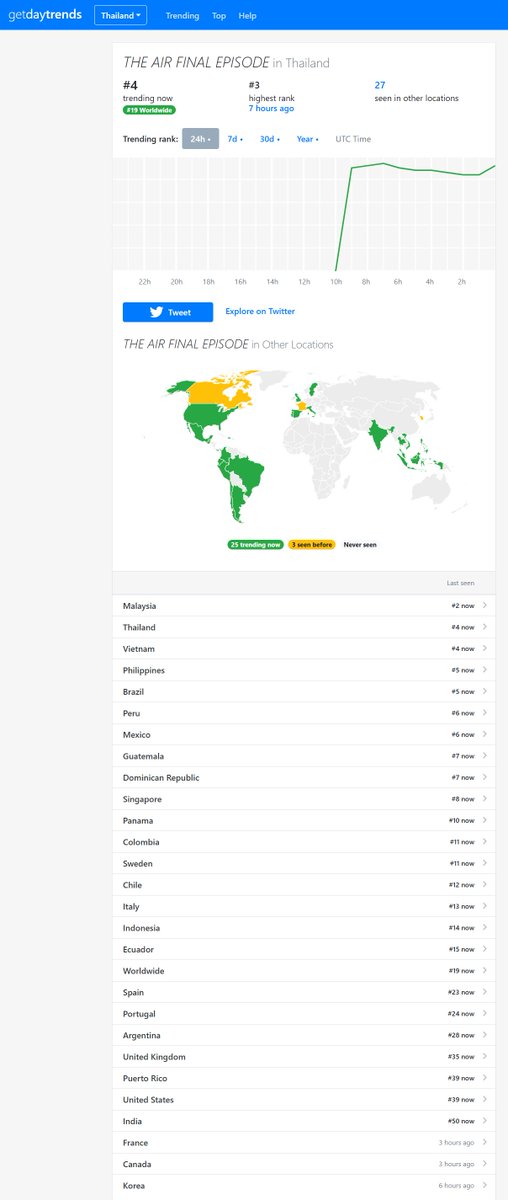
Task: Click the Tweet button
Action: [x=168, y=312]
